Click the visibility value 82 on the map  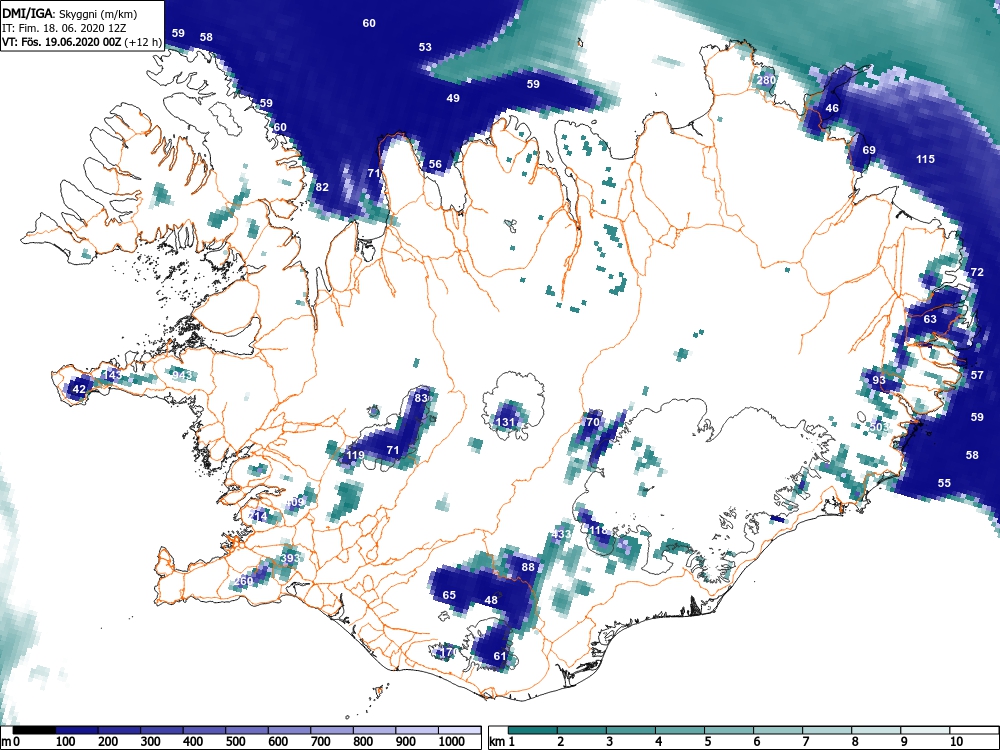[x=322, y=187]
